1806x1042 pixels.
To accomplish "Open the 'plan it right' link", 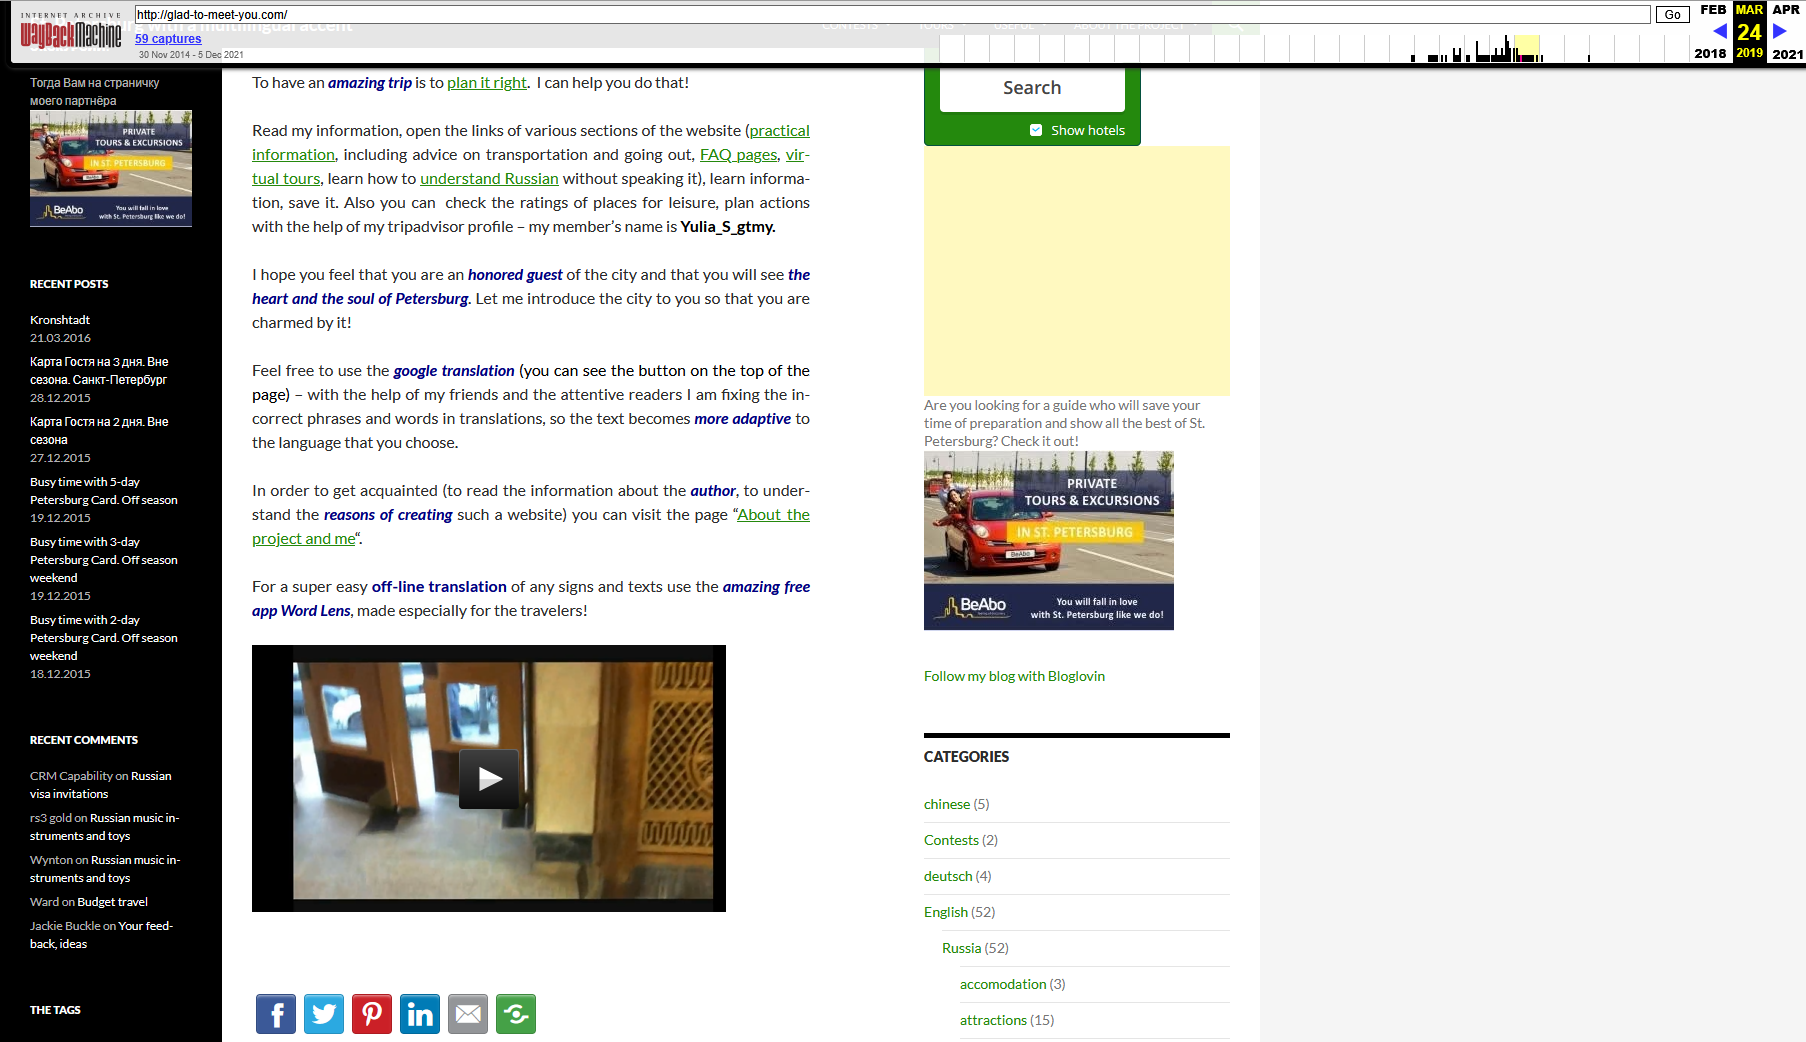I will pyautogui.click(x=486, y=83).
